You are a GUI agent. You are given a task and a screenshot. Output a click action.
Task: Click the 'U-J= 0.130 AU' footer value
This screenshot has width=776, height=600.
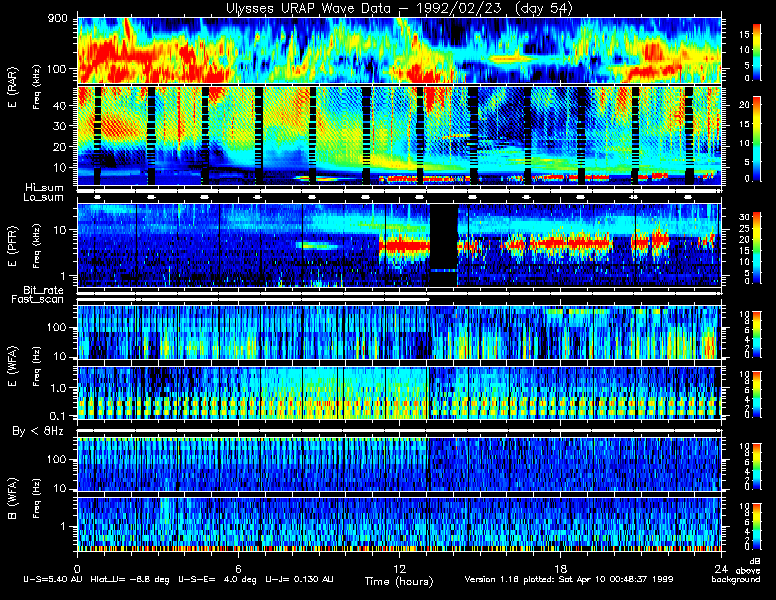299,579
